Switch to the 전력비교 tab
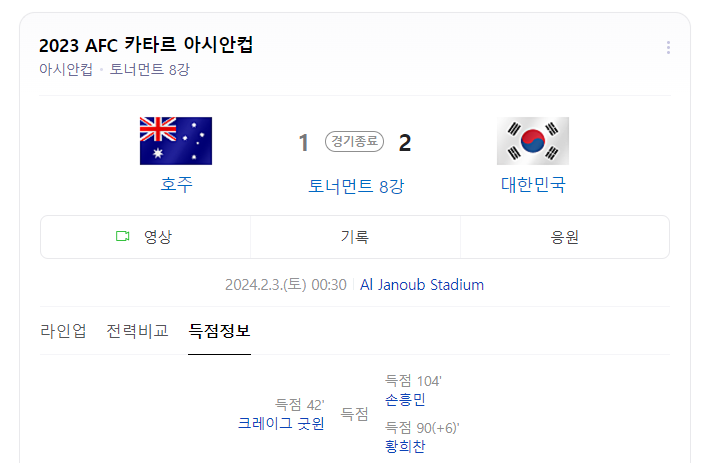The height and width of the screenshot is (463, 703). 137,331
